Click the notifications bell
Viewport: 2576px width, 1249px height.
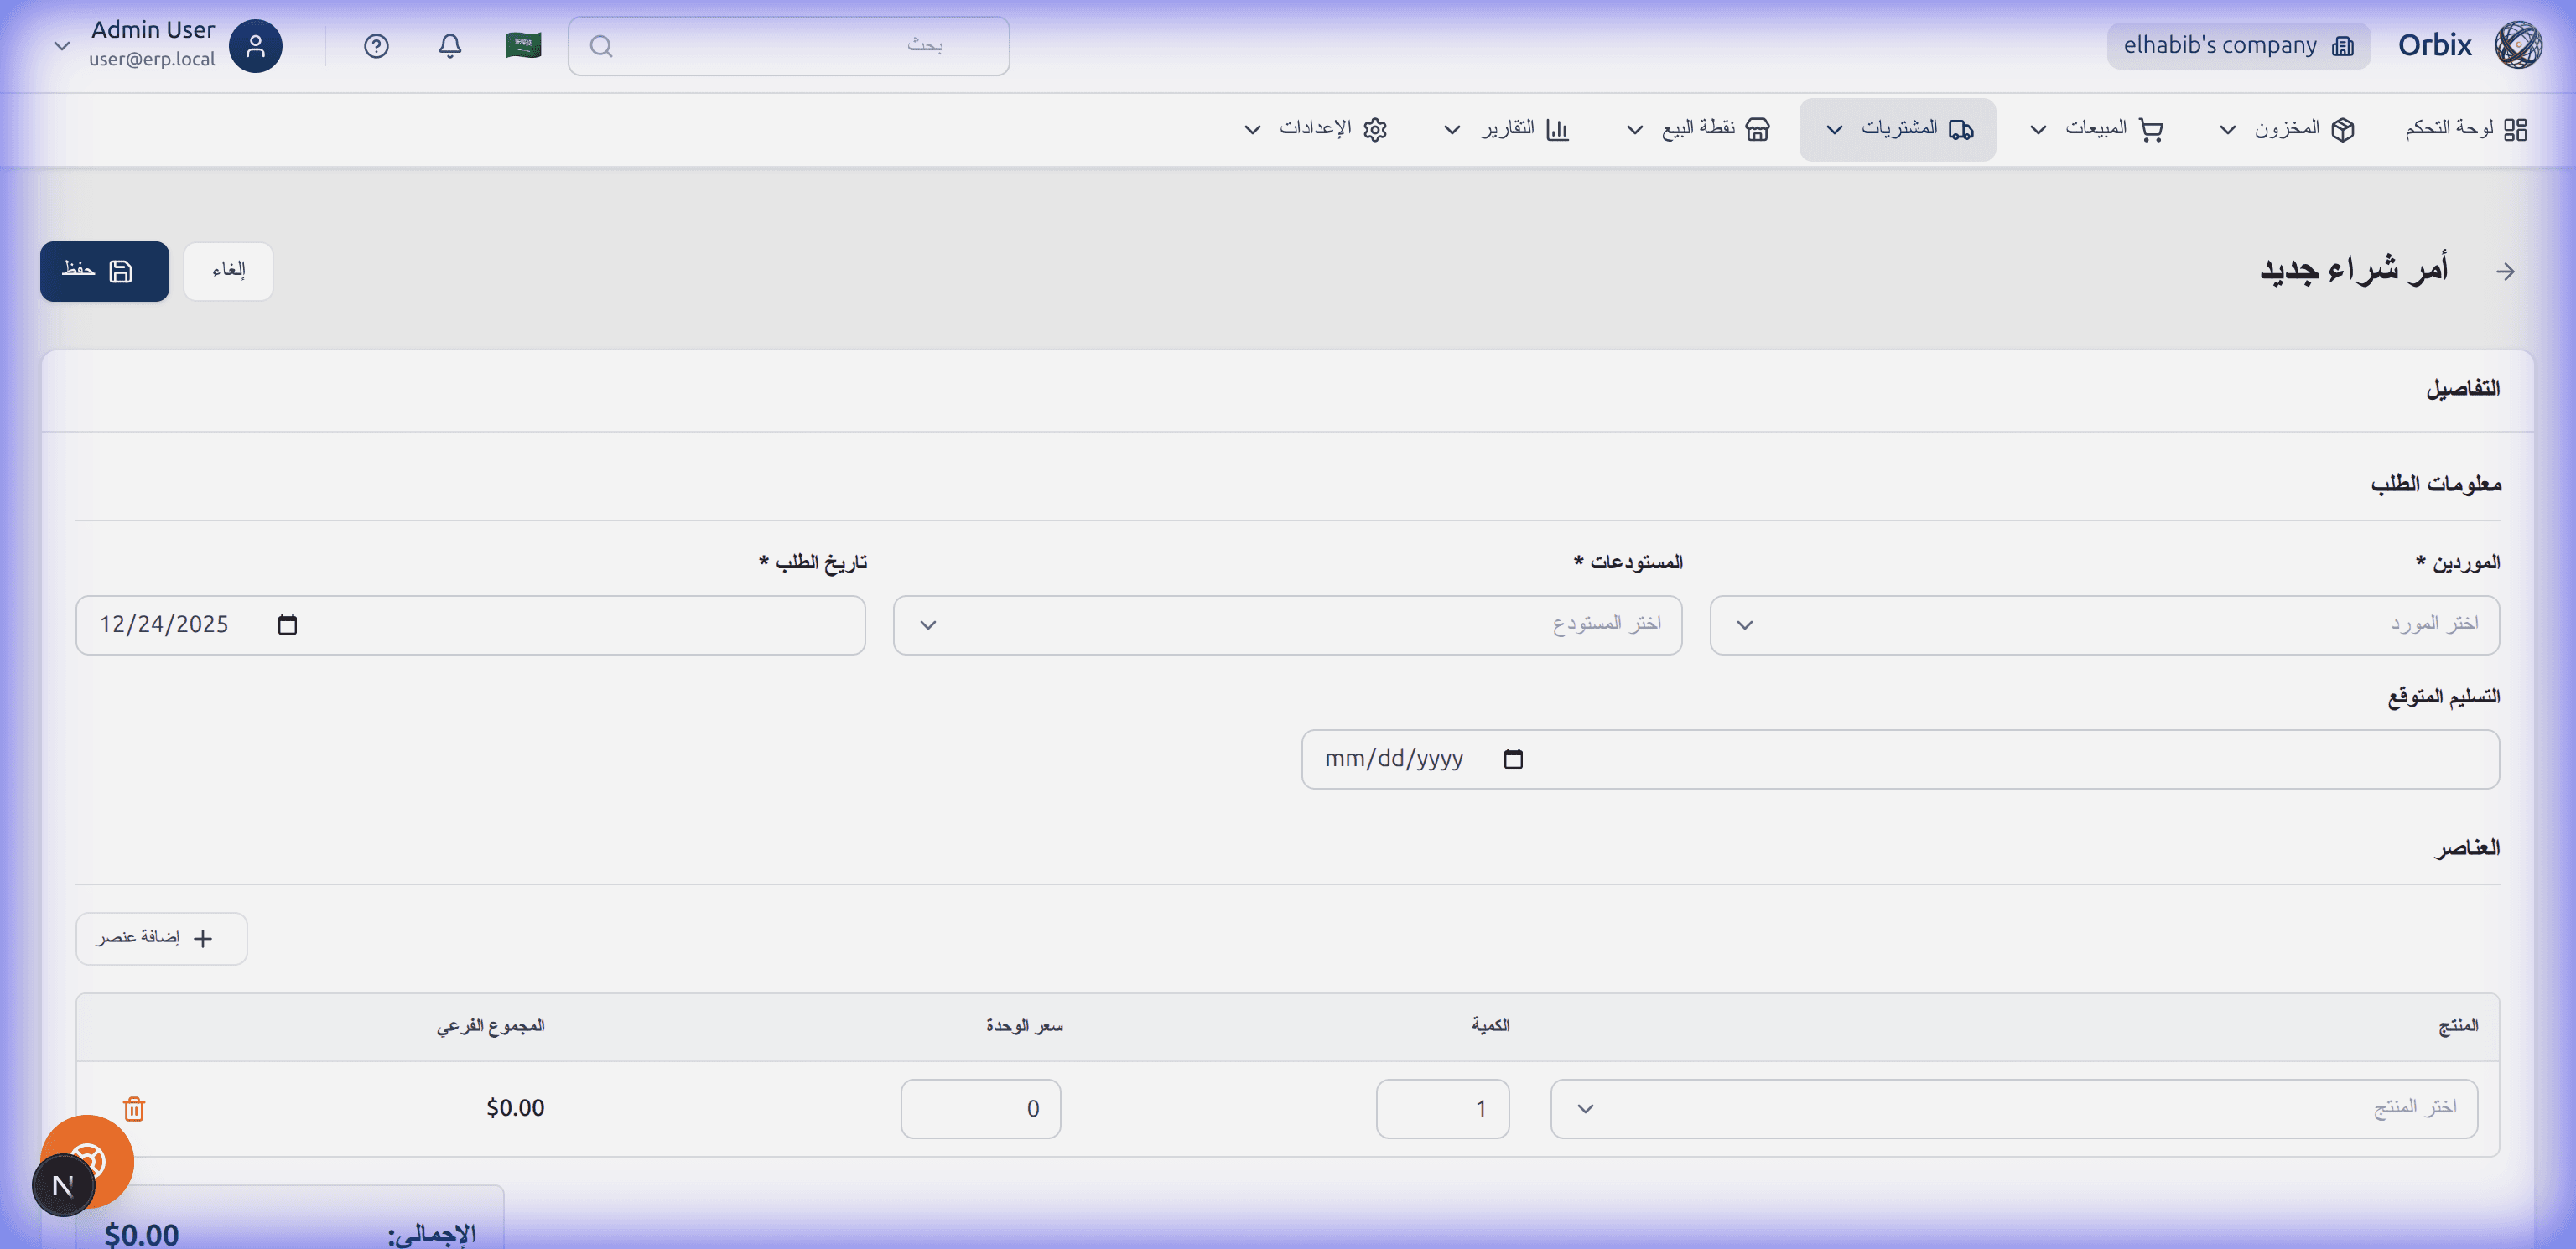point(450,45)
